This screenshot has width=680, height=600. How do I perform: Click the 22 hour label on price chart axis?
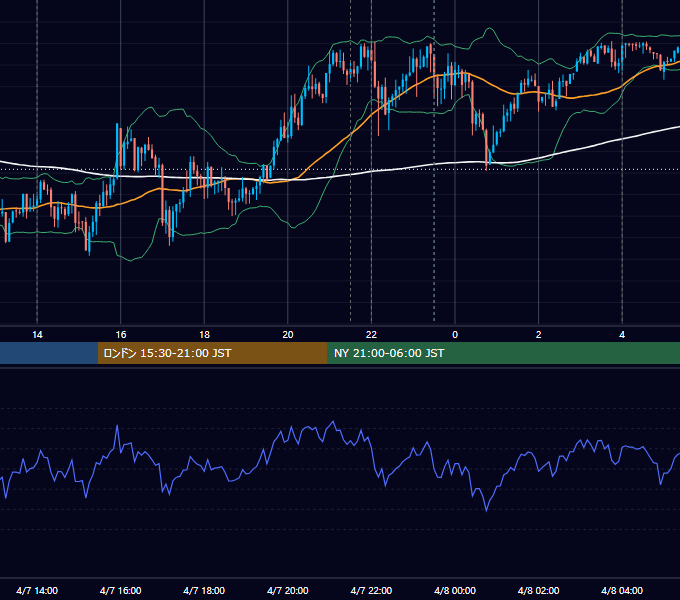pos(371,335)
